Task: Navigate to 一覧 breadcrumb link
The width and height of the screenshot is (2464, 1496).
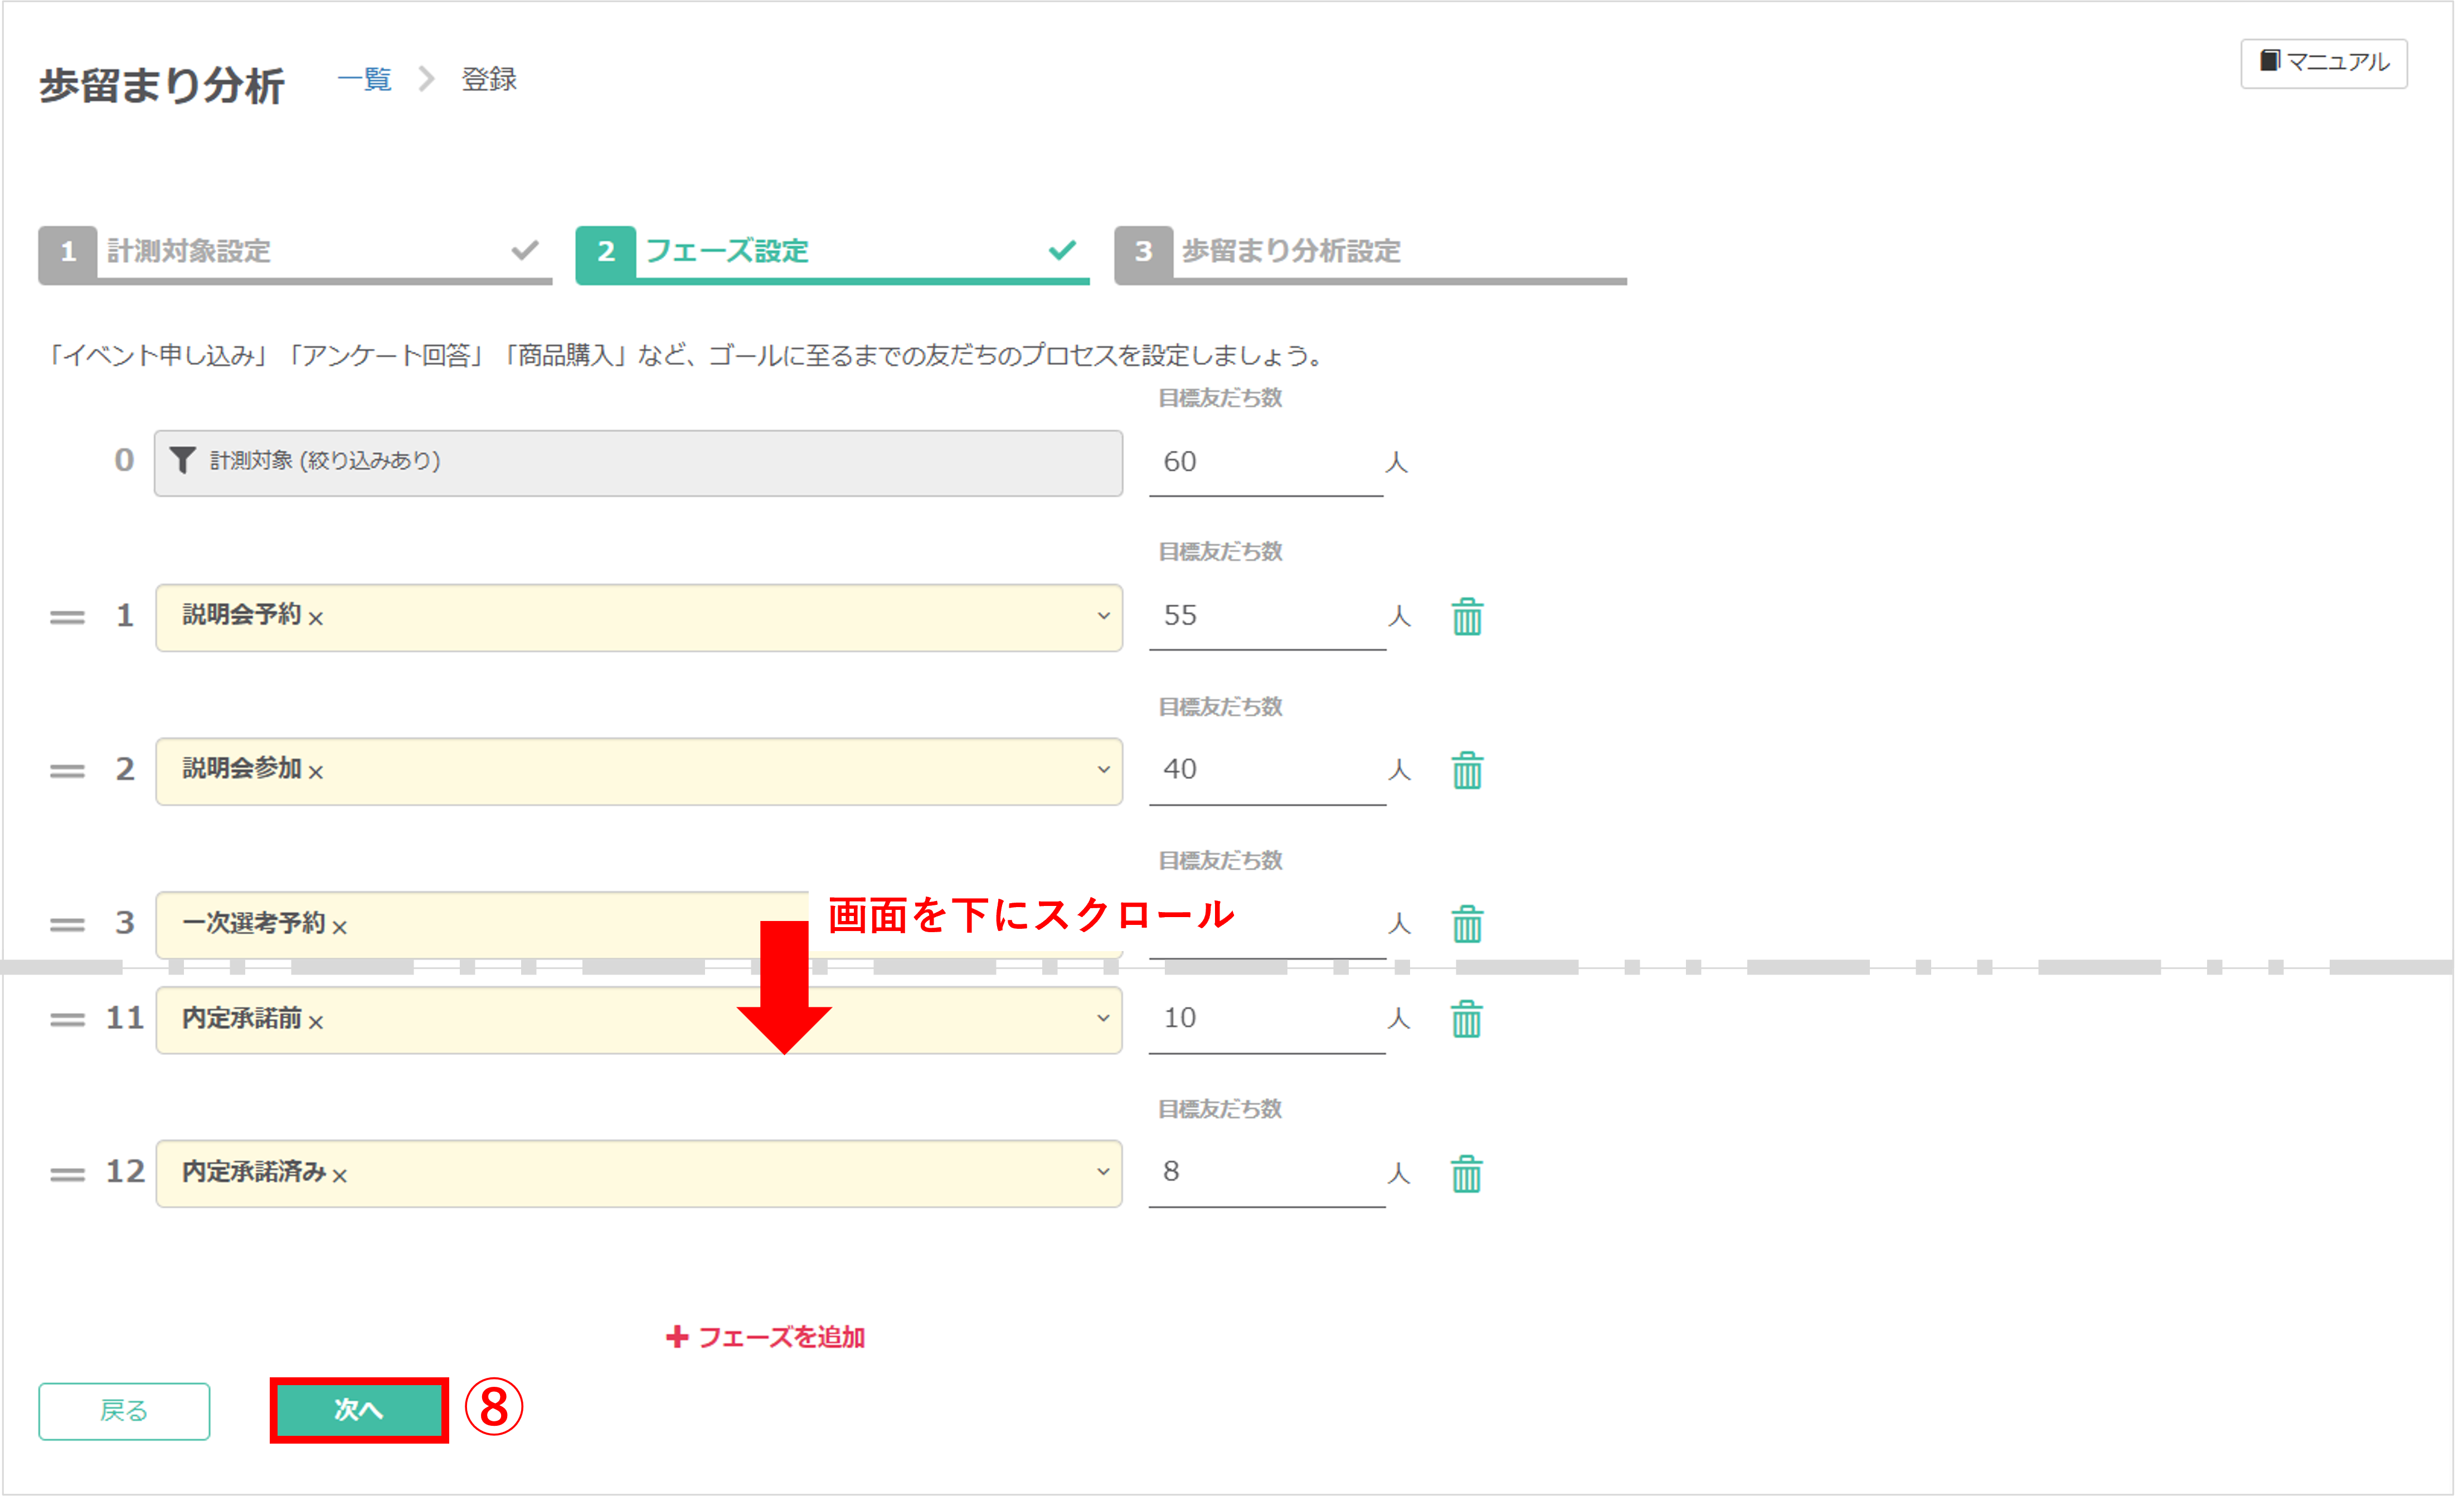Action: (x=365, y=79)
